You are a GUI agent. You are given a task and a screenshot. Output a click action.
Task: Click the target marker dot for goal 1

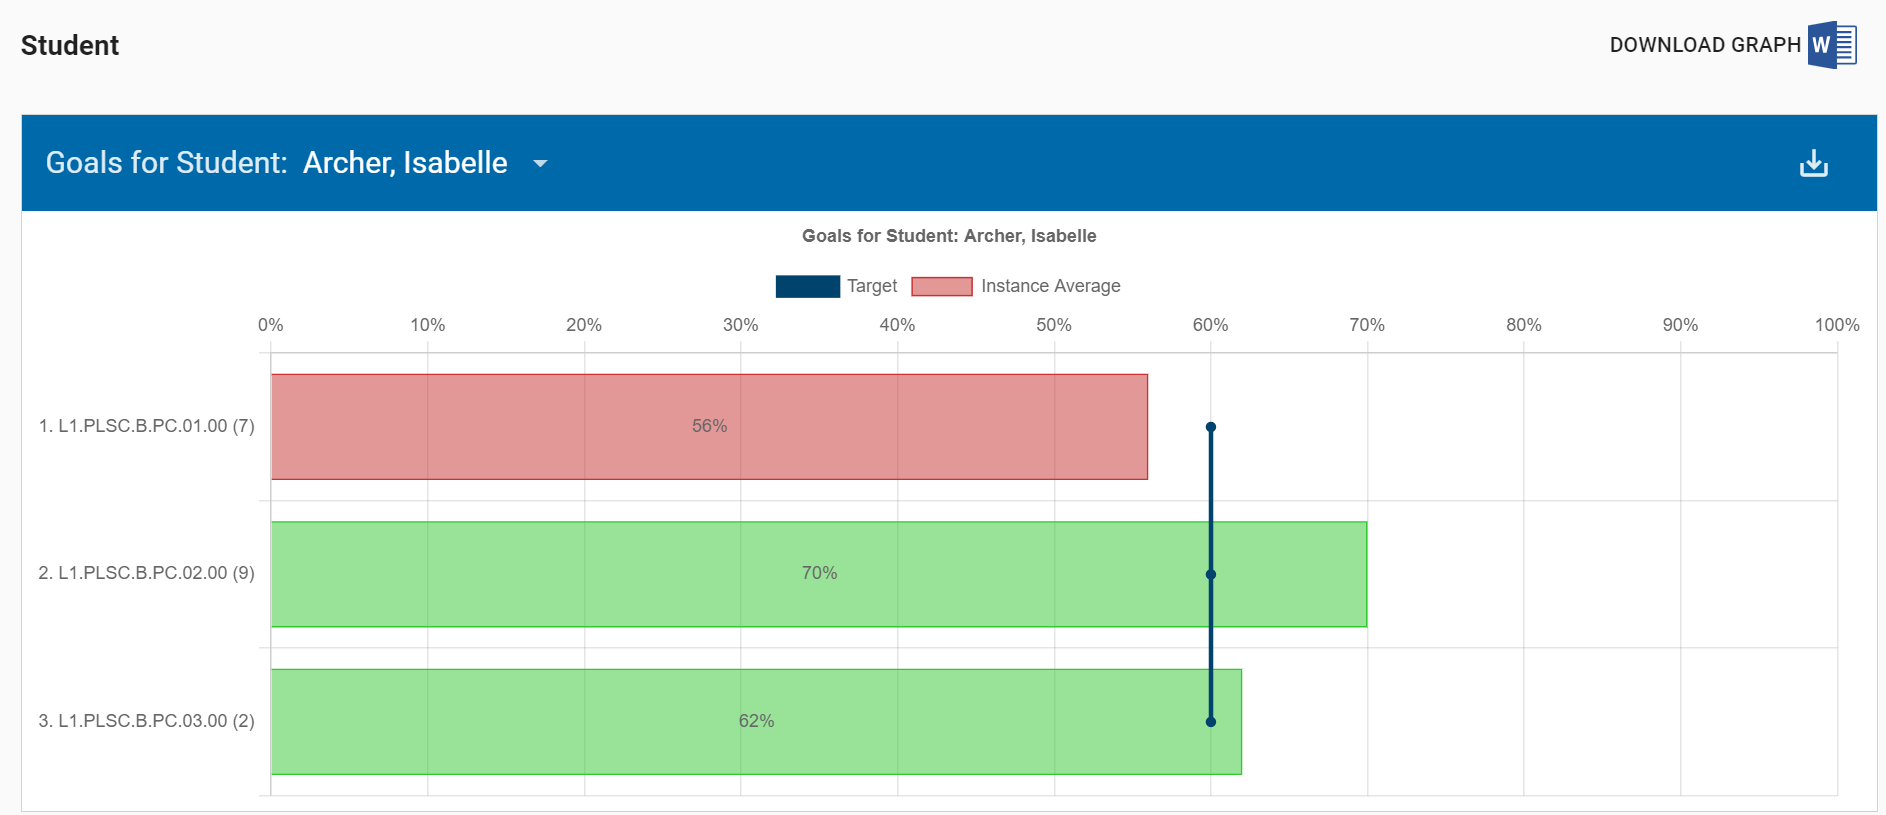pyautogui.click(x=1210, y=427)
